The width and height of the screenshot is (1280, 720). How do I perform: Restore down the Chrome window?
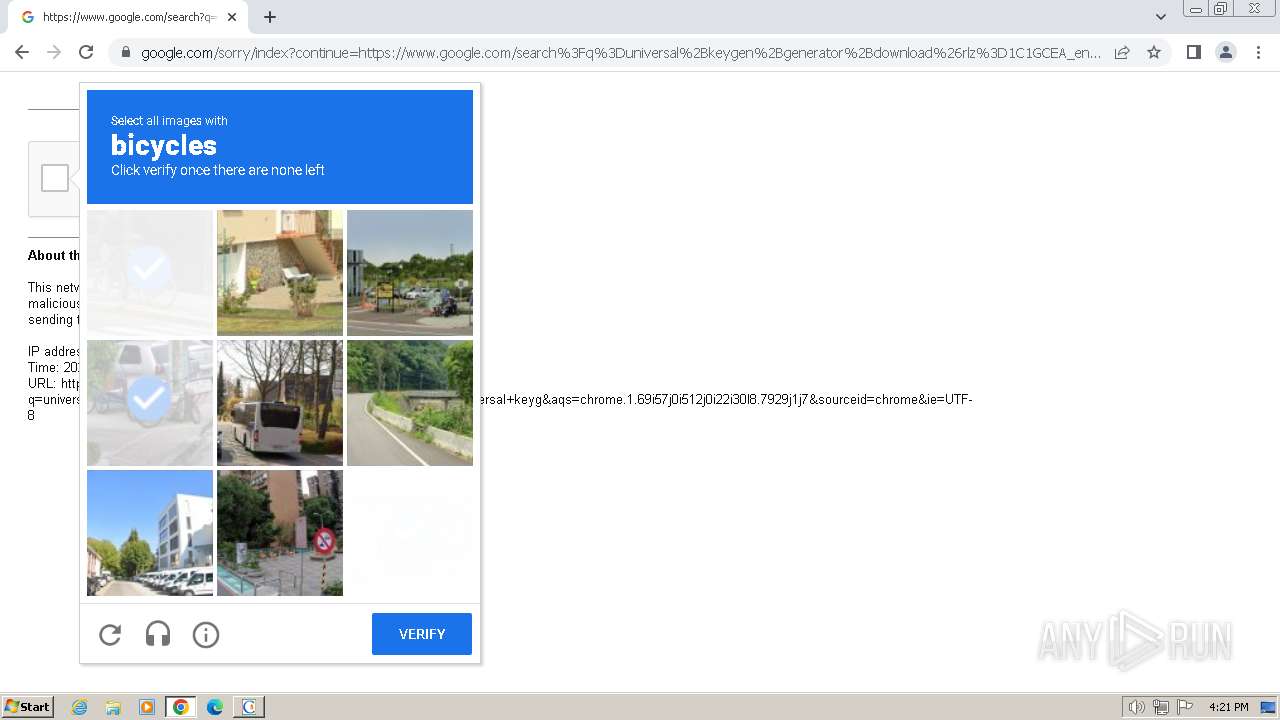tap(1221, 9)
